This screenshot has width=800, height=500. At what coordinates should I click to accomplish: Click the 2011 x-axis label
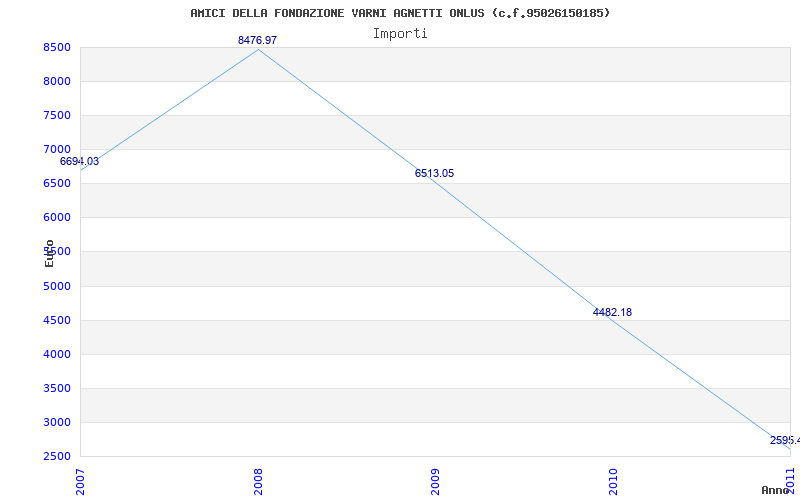(791, 480)
